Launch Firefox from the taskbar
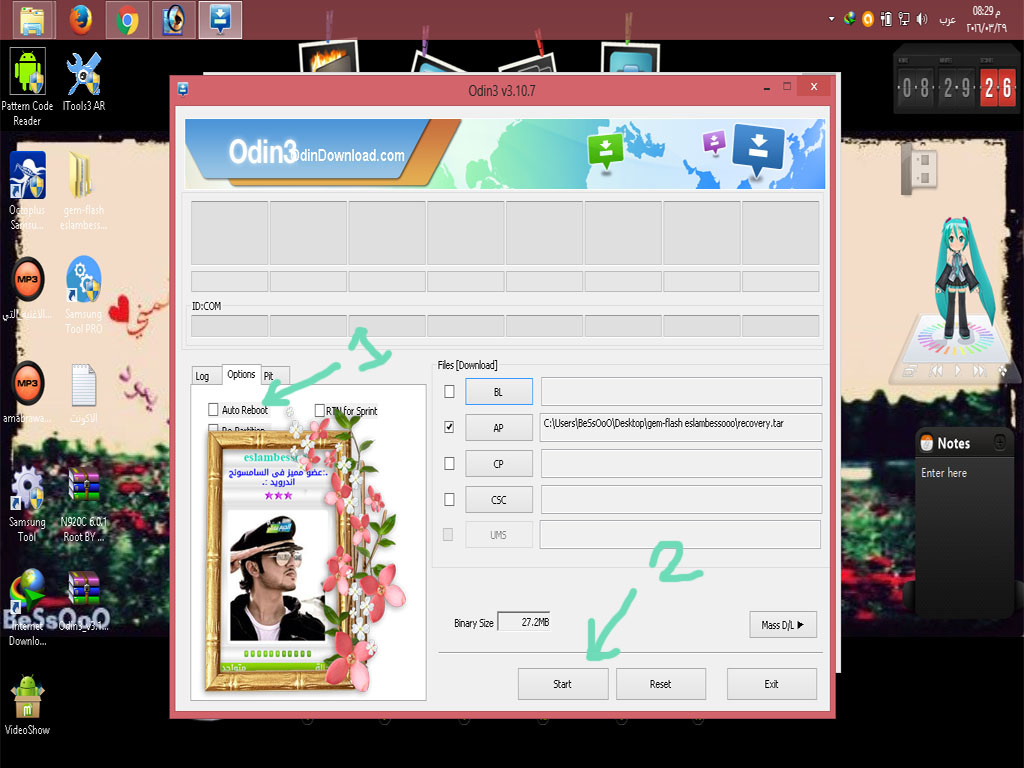Viewport: 1024px width, 768px height. click(80, 20)
